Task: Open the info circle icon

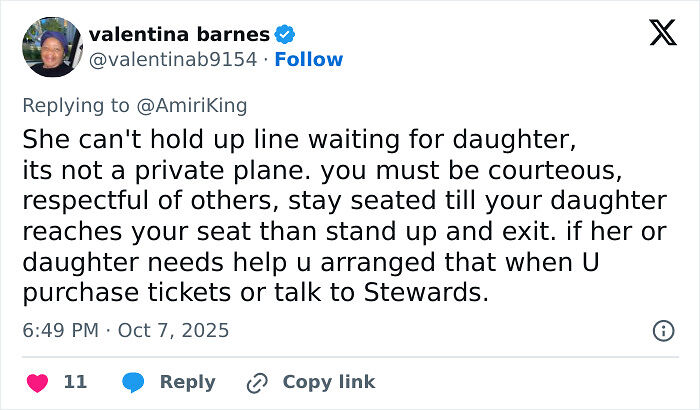Action: [x=662, y=330]
